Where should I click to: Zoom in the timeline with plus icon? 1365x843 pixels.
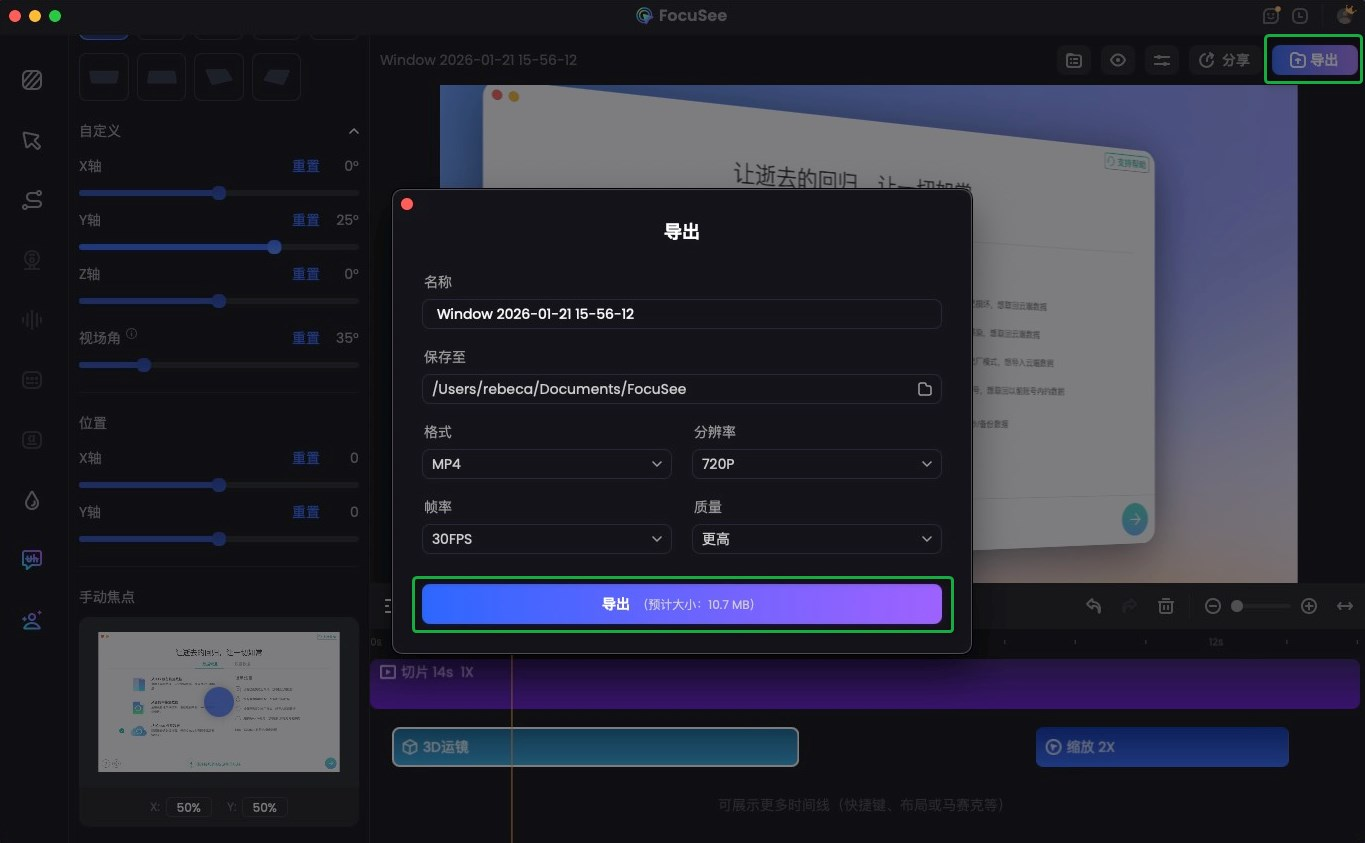[x=1309, y=606]
